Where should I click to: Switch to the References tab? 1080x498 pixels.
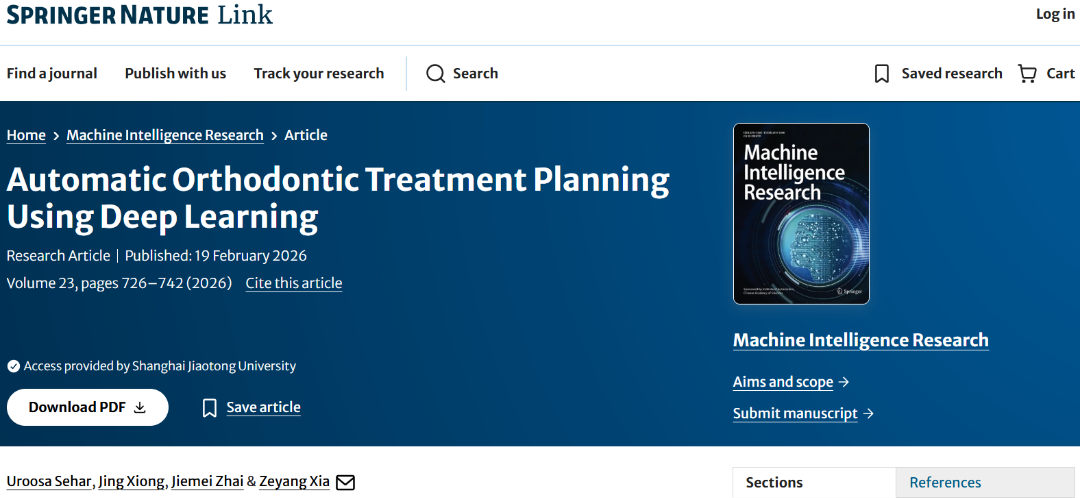tap(945, 482)
